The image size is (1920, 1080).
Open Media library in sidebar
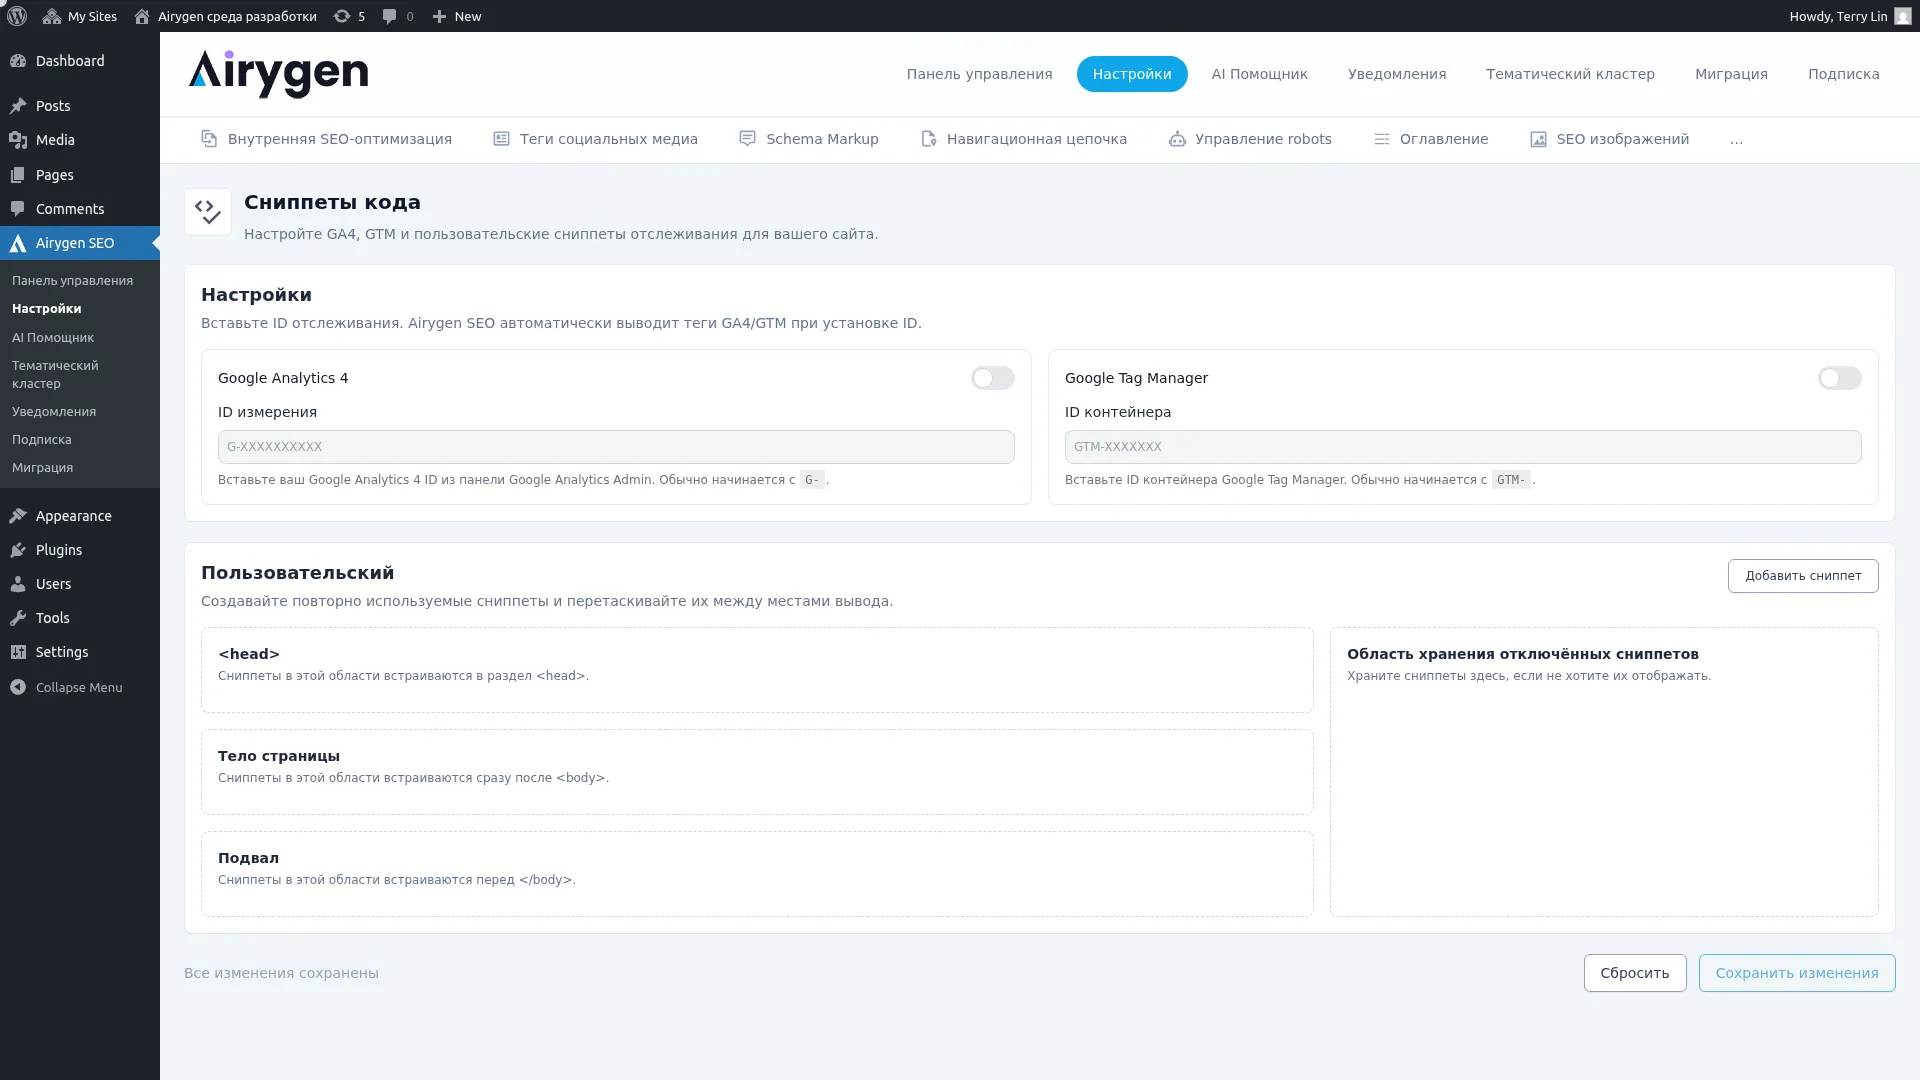pos(80,140)
